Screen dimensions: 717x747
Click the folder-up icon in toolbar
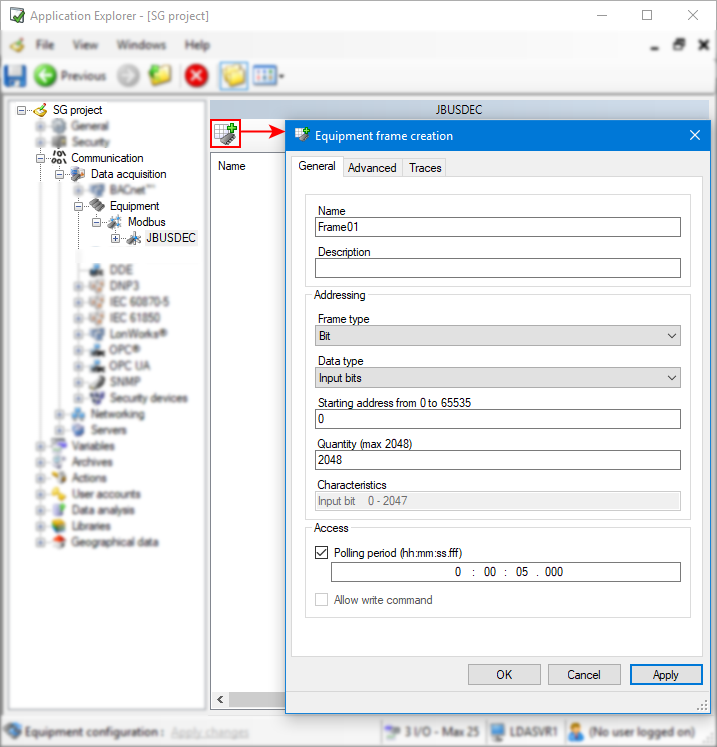[160, 76]
